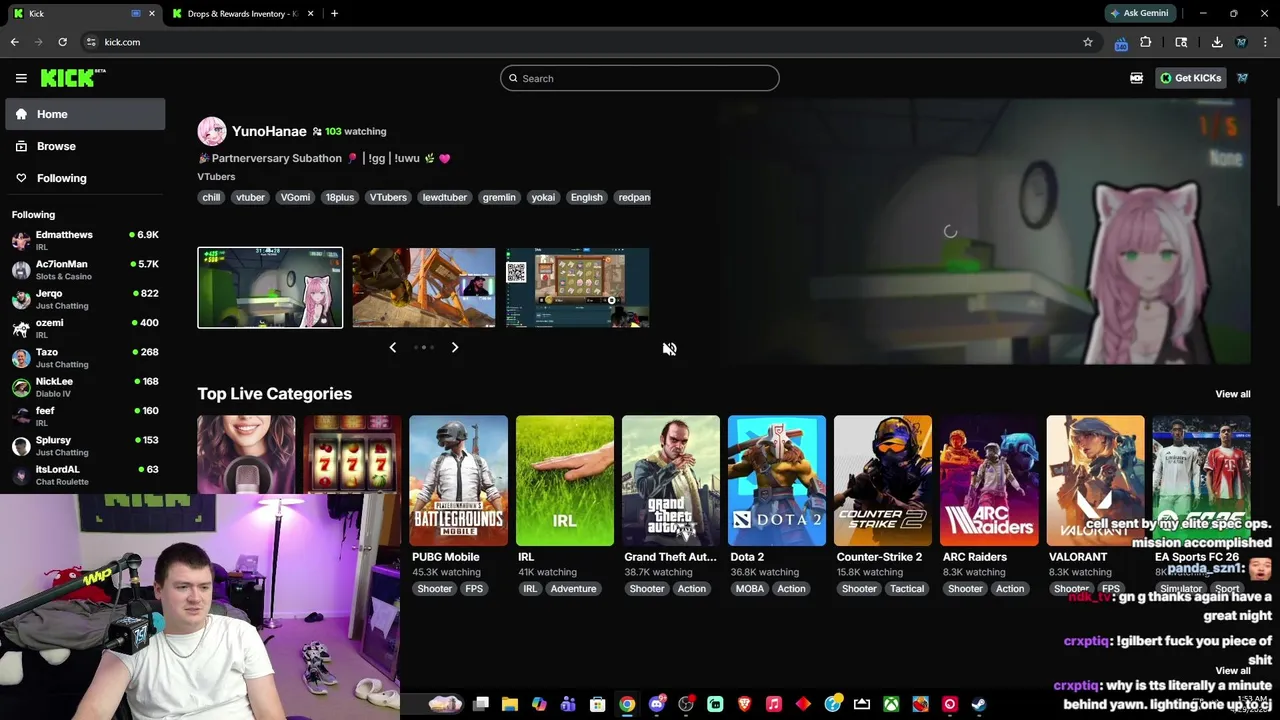1280x720 pixels.
Task: Open the Chrome three-dot menu
Action: [1266, 42]
